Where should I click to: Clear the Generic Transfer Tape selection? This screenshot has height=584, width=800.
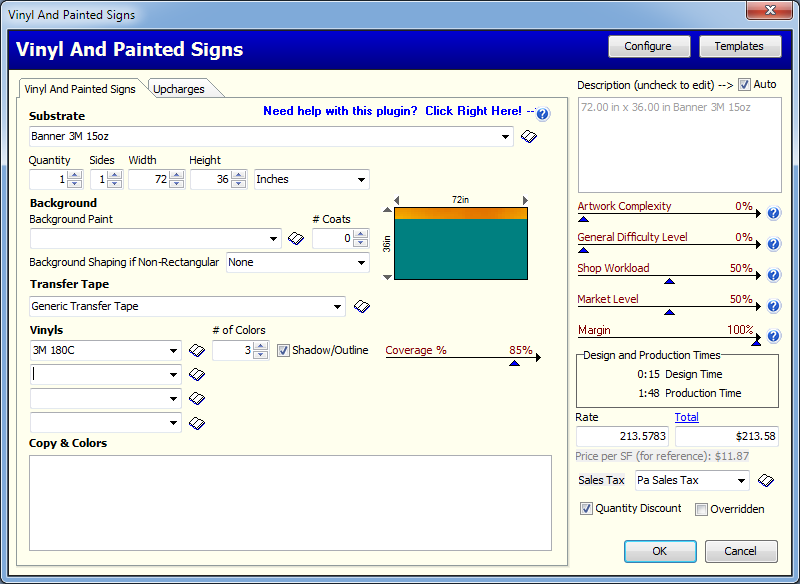[x=361, y=306]
